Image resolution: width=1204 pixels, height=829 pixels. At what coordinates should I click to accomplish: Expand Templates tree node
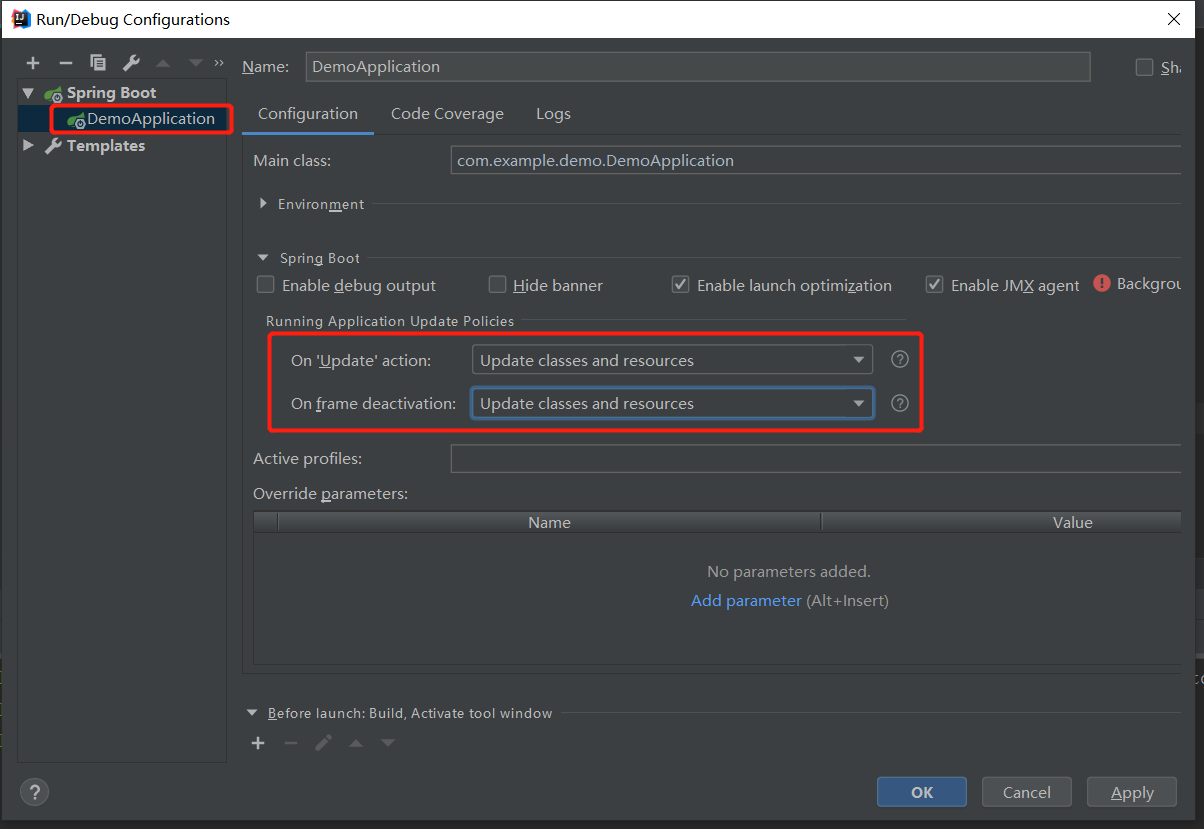[28, 146]
